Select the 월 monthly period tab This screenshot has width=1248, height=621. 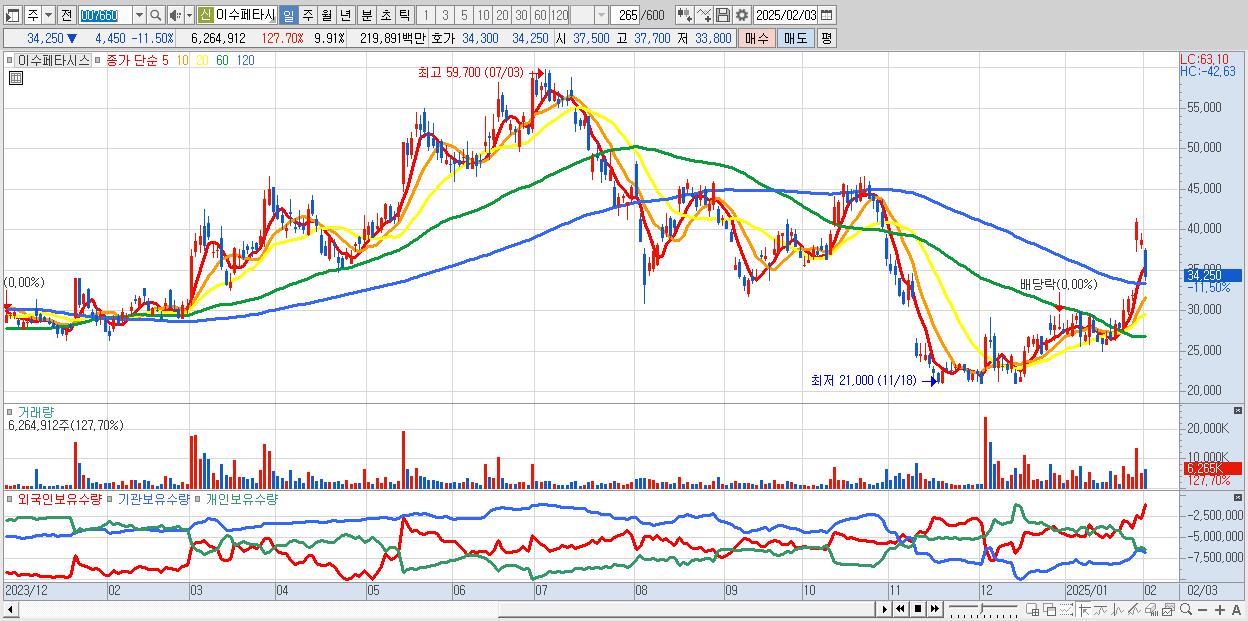[326, 15]
